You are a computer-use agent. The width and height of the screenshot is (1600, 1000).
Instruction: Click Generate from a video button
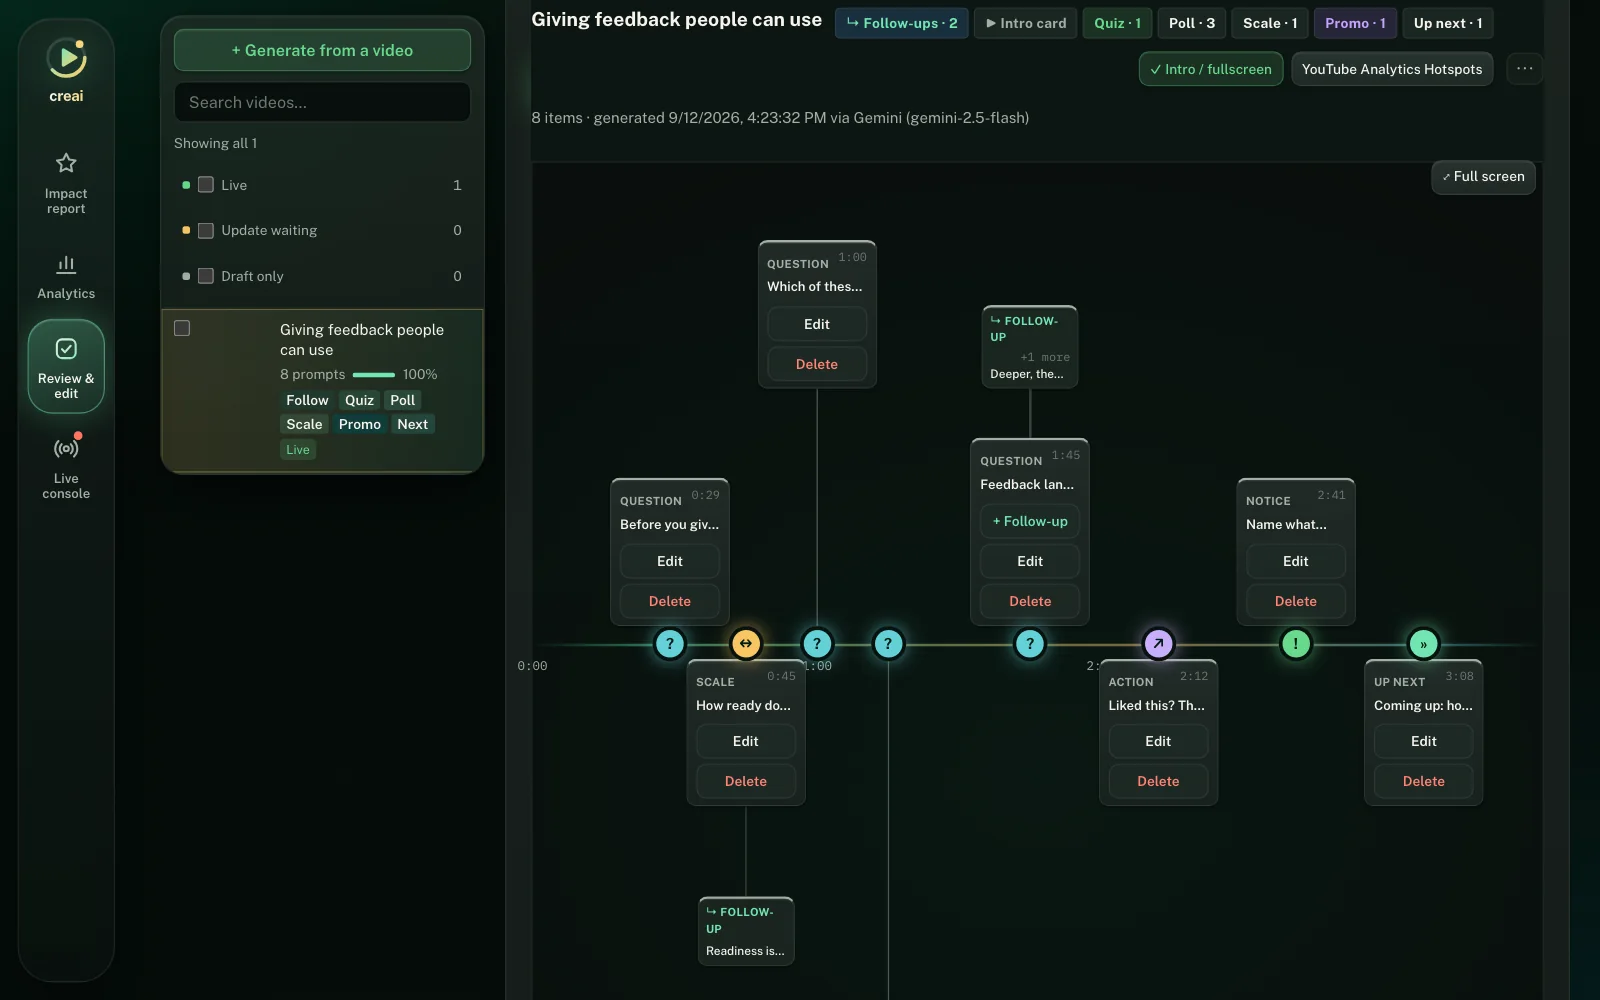322,50
